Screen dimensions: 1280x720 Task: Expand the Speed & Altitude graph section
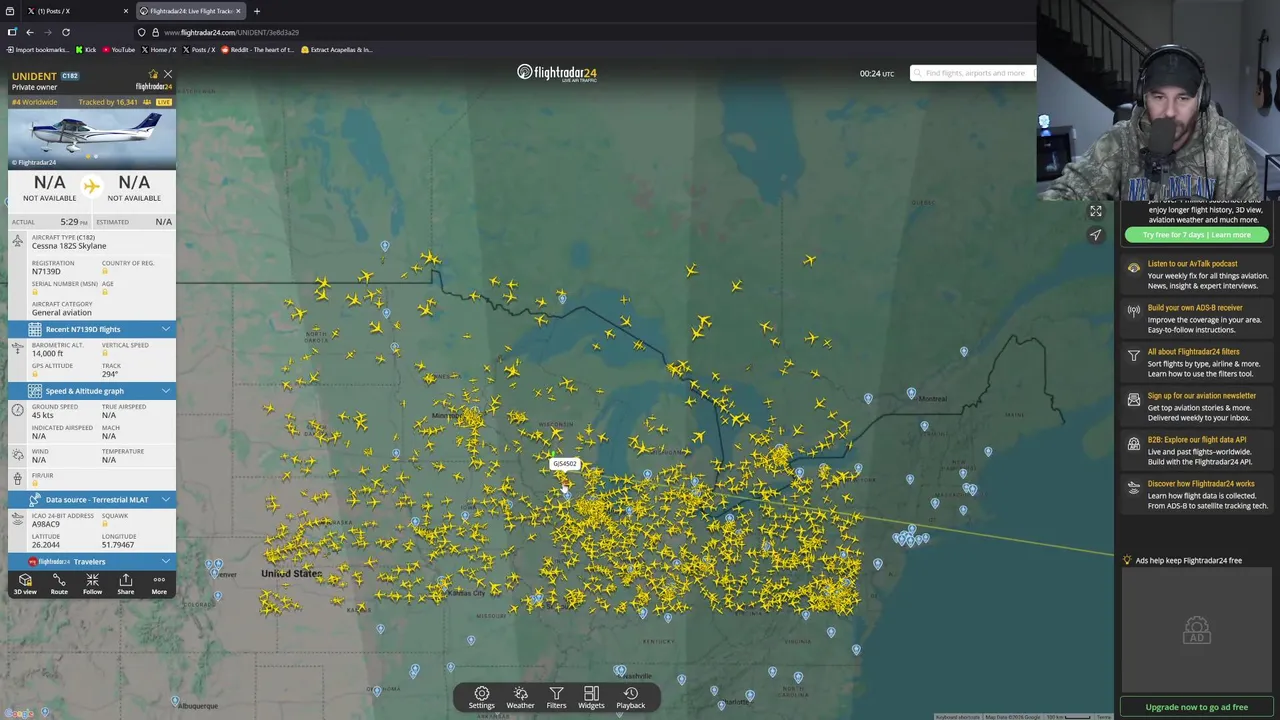click(92, 391)
